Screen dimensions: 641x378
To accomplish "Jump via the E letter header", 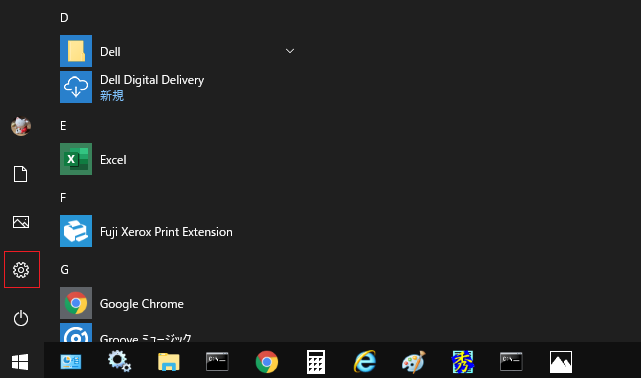I will (63, 125).
